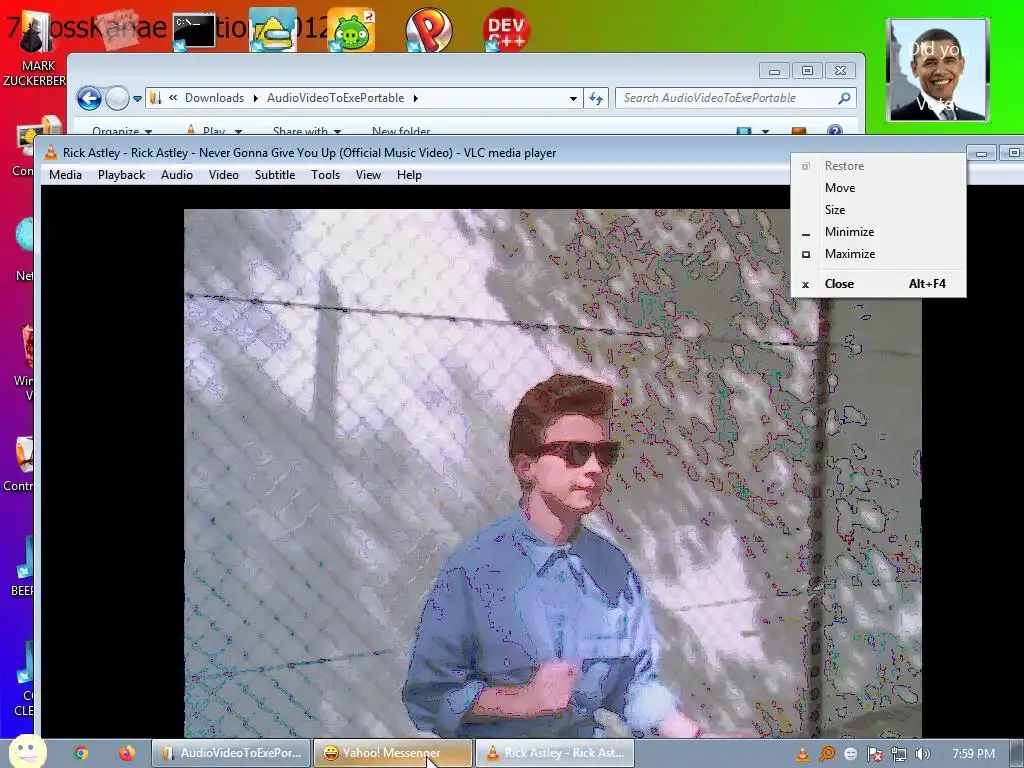Click the Explorer Back arrow button

coord(89,99)
